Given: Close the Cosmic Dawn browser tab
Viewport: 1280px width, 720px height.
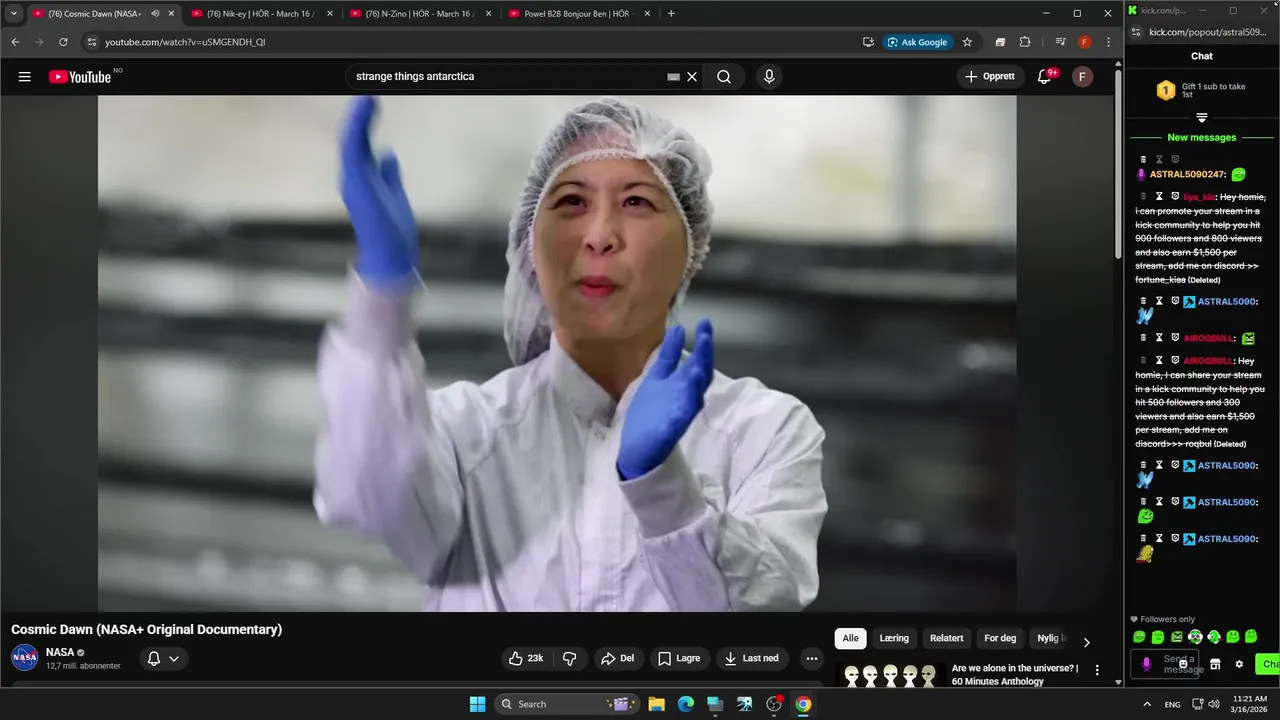Looking at the screenshot, I should point(171,14).
